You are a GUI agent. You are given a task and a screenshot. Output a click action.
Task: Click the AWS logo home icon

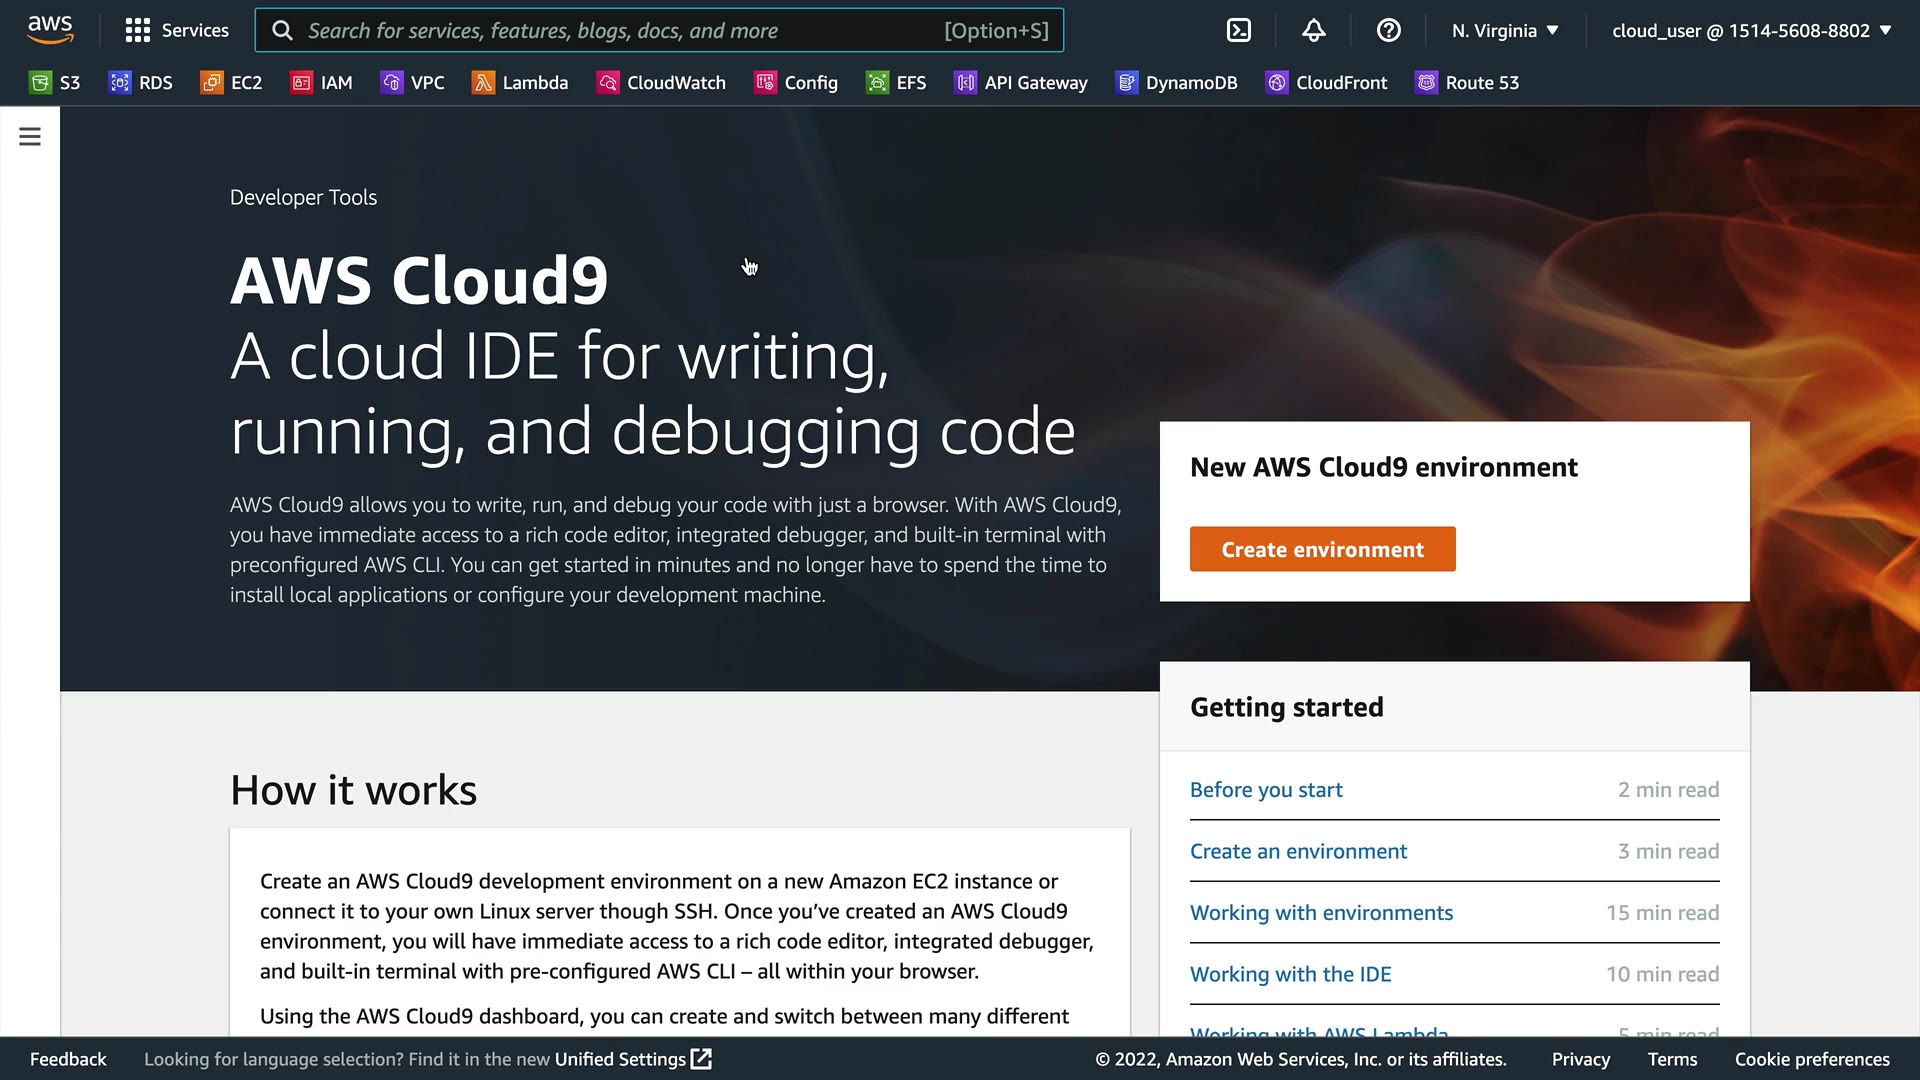click(x=50, y=30)
